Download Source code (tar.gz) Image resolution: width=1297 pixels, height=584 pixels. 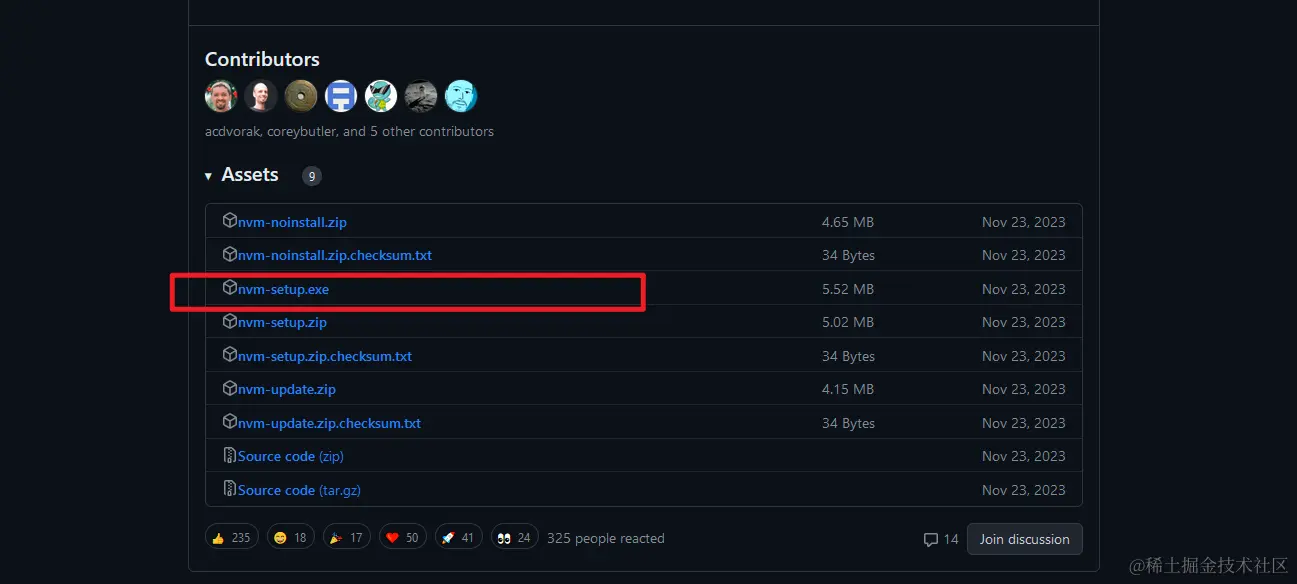(x=299, y=490)
